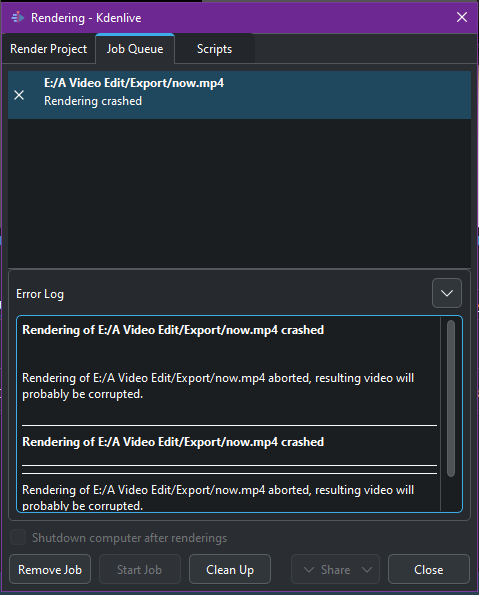Click inside the Error Log text area
The height and width of the screenshot is (595, 479).
point(228,414)
